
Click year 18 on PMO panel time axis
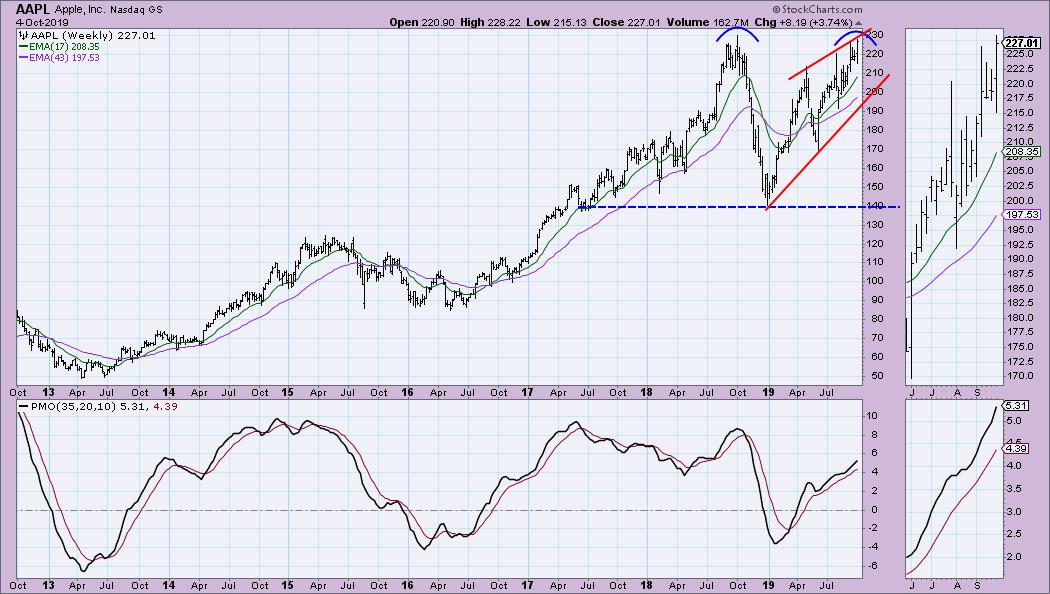click(x=646, y=585)
